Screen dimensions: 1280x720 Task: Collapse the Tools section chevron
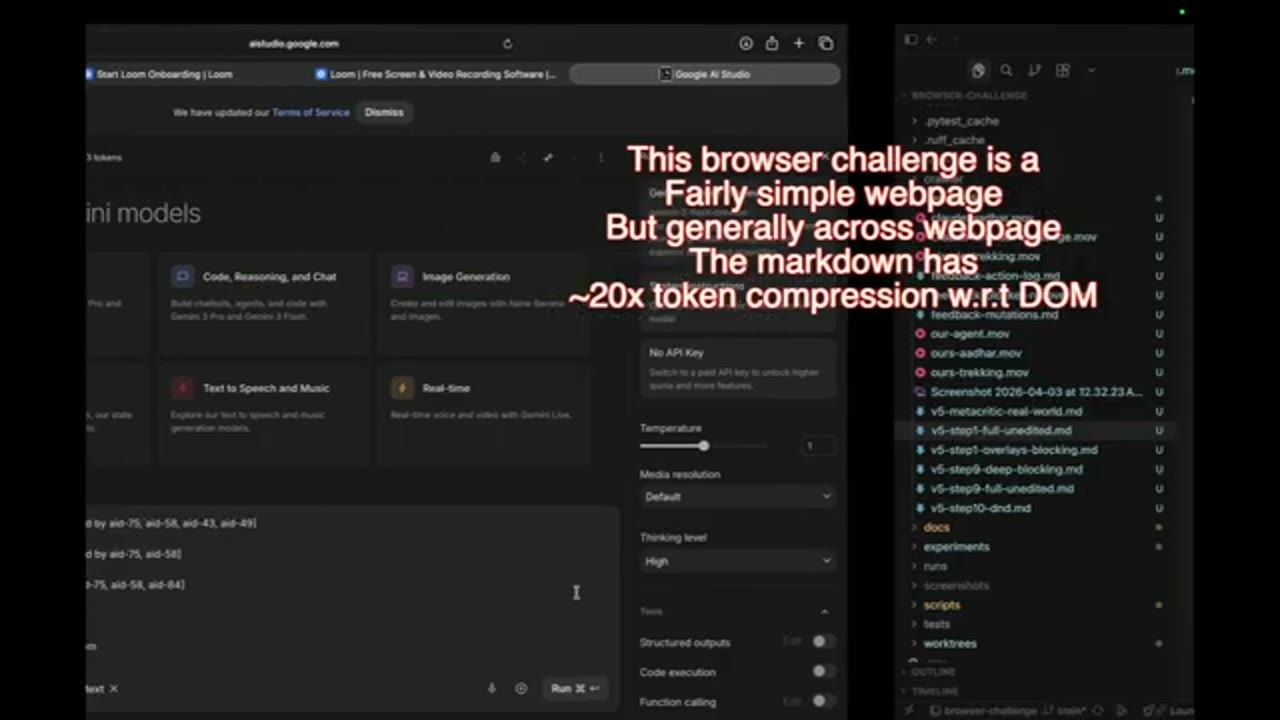pyautogui.click(x=824, y=611)
